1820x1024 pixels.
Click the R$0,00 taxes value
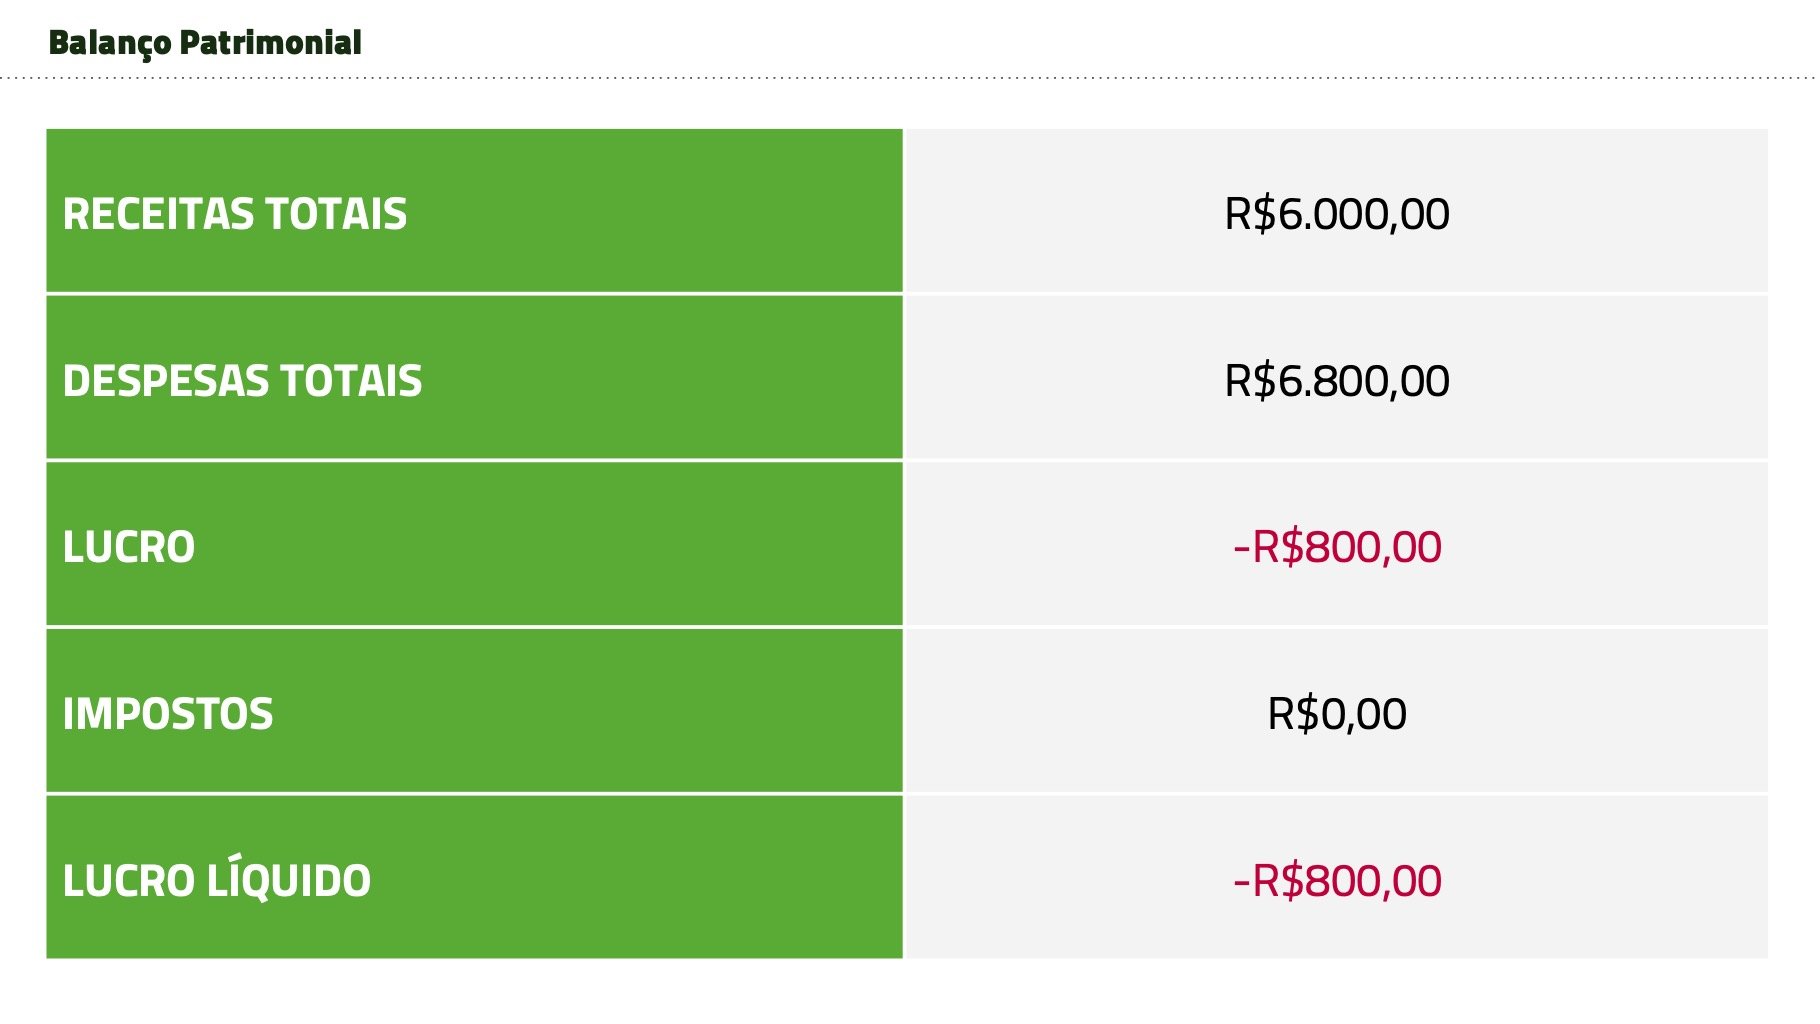(x=1336, y=714)
